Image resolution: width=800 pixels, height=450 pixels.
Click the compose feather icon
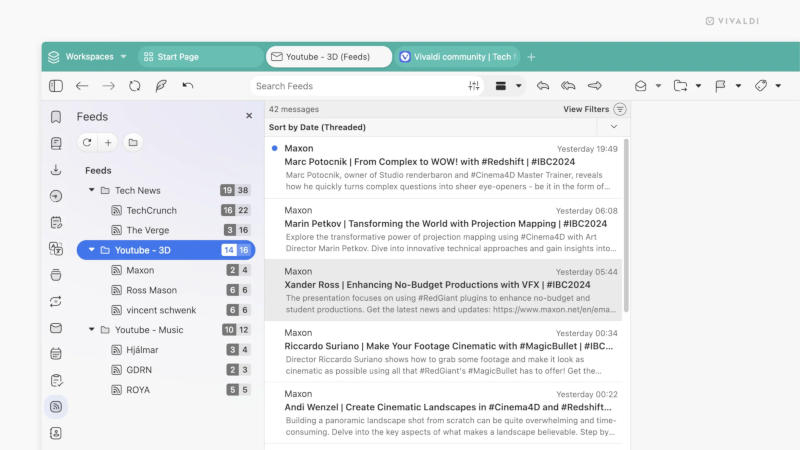(161, 86)
